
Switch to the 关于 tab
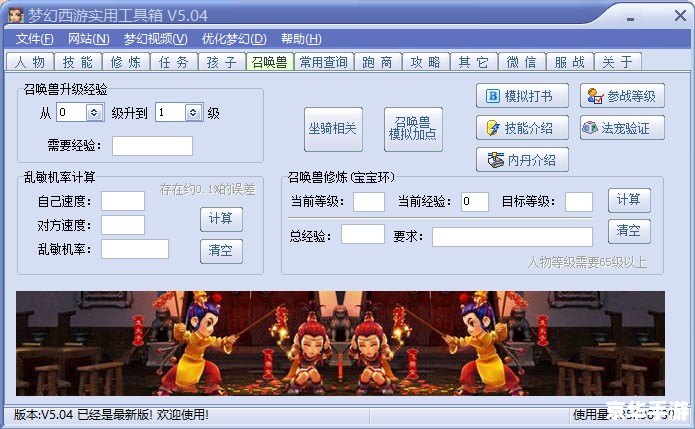pyautogui.click(x=617, y=62)
